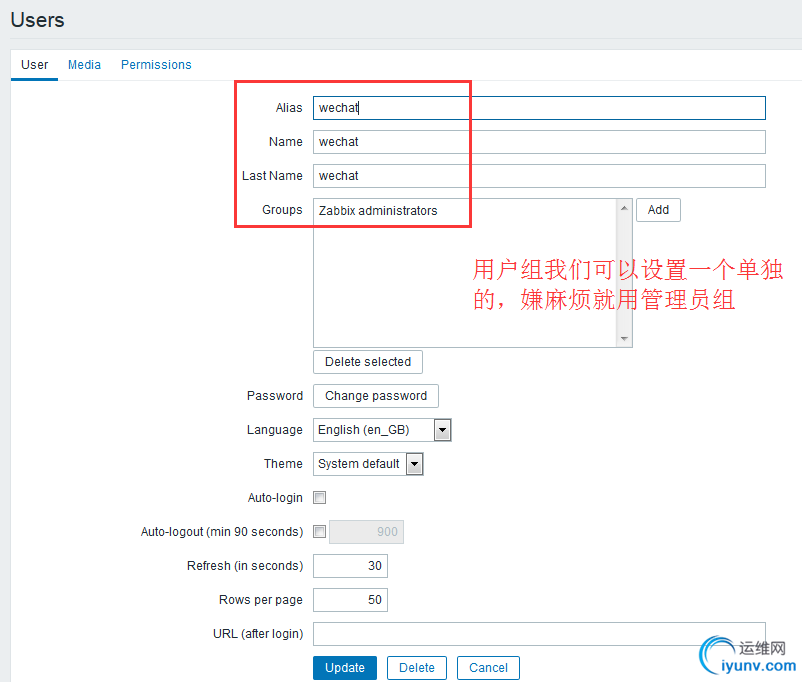
Task: Click the Add group button
Action: point(658,210)
